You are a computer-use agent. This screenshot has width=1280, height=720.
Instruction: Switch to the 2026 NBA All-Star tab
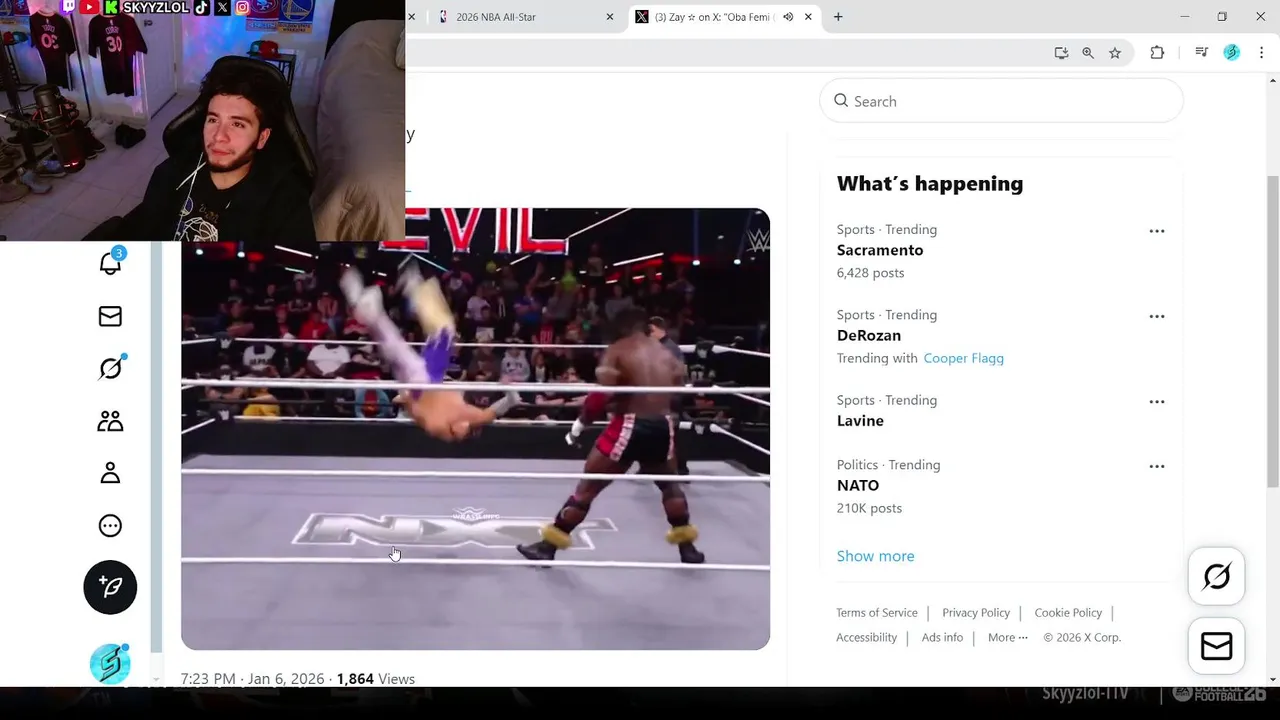[526, 17]
